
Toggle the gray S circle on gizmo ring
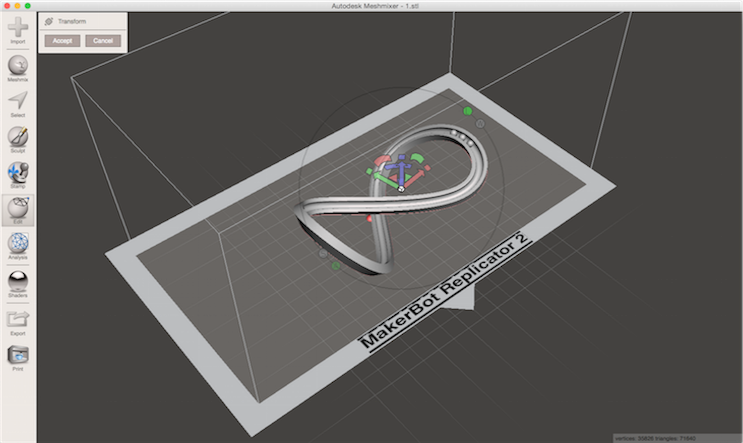pyautogui.click(x=323, y=253)
